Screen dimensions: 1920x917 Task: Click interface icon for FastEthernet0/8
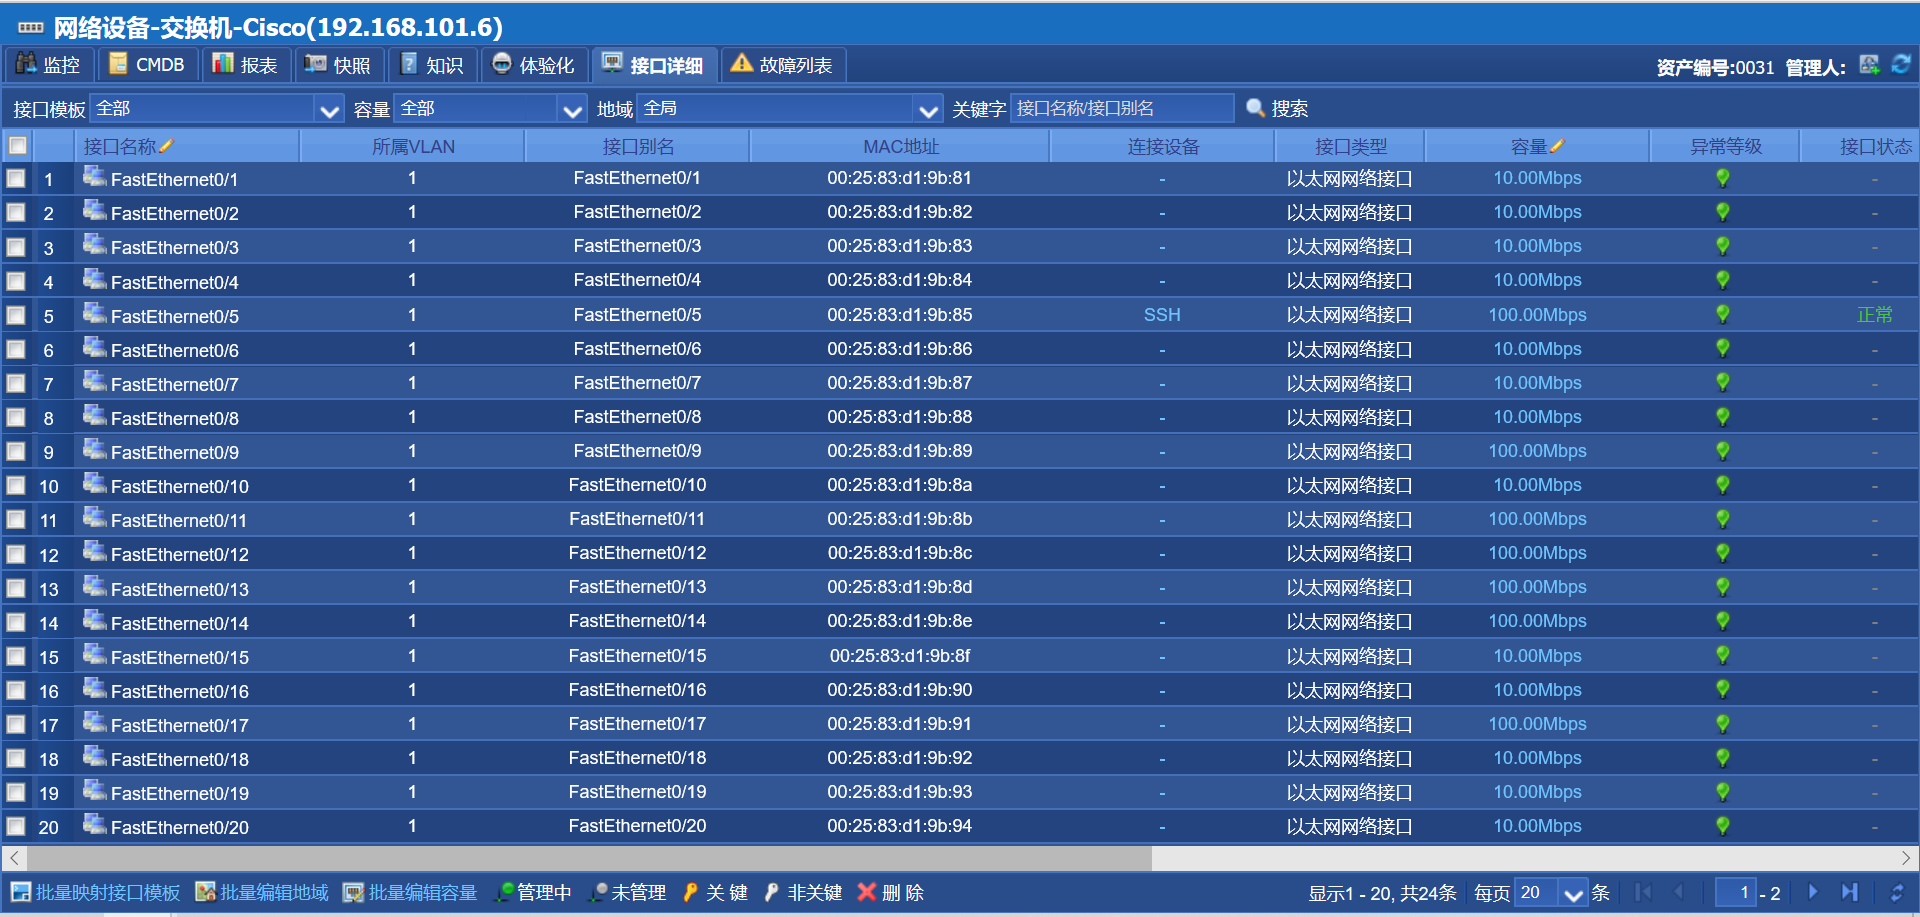tap(95, 416)
